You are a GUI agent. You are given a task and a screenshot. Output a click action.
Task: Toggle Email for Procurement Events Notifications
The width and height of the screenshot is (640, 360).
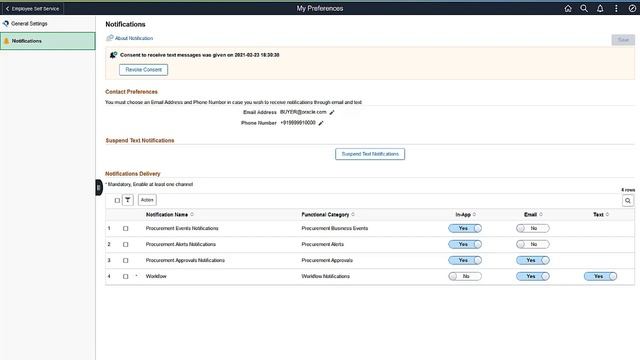(x=533, y=228)
